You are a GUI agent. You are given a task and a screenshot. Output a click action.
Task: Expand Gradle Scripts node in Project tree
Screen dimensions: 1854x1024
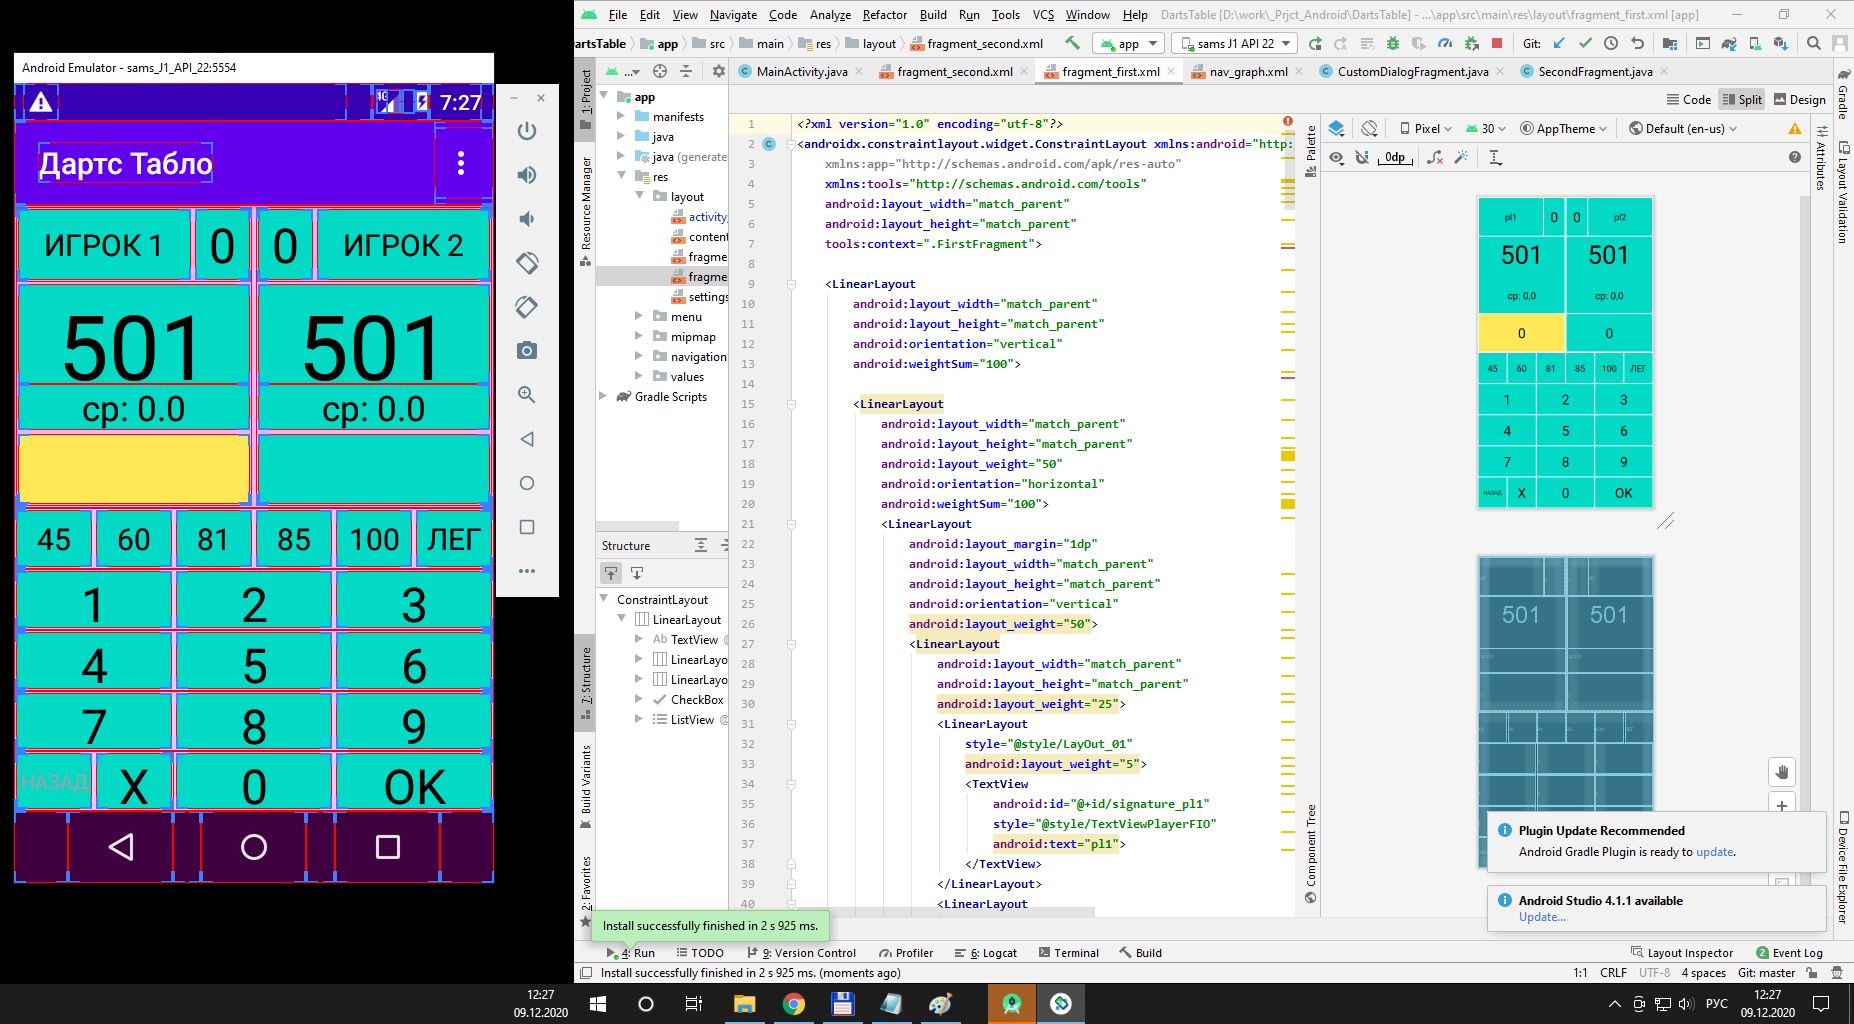click(x=603, y=397)
